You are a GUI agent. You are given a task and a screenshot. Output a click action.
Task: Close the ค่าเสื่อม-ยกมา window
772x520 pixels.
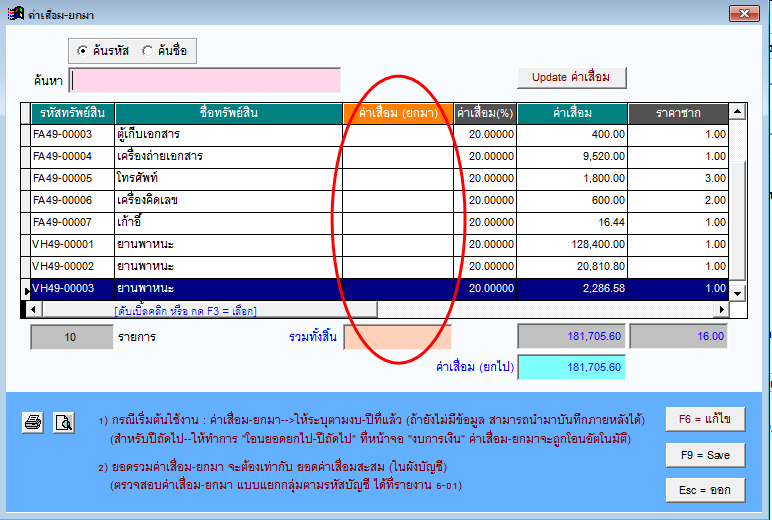click(744, 13)
